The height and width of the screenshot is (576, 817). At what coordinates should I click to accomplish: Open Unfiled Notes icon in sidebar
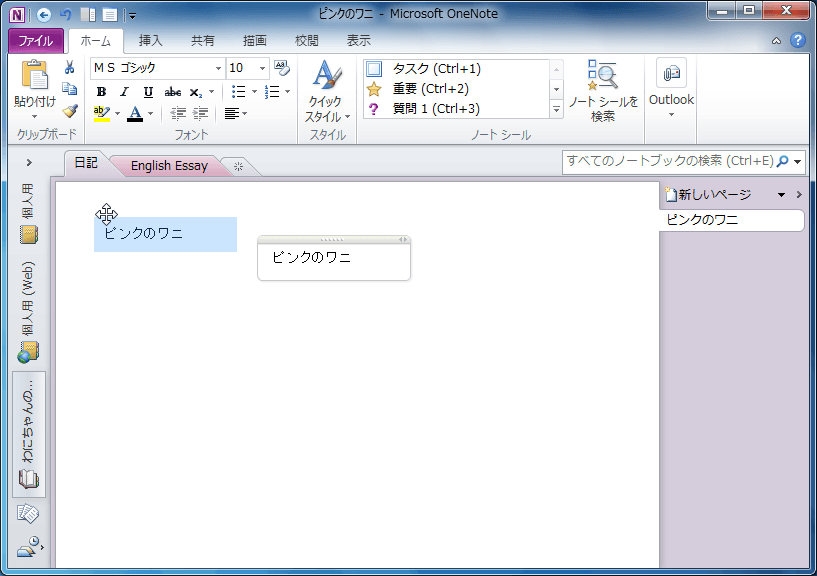28,514
